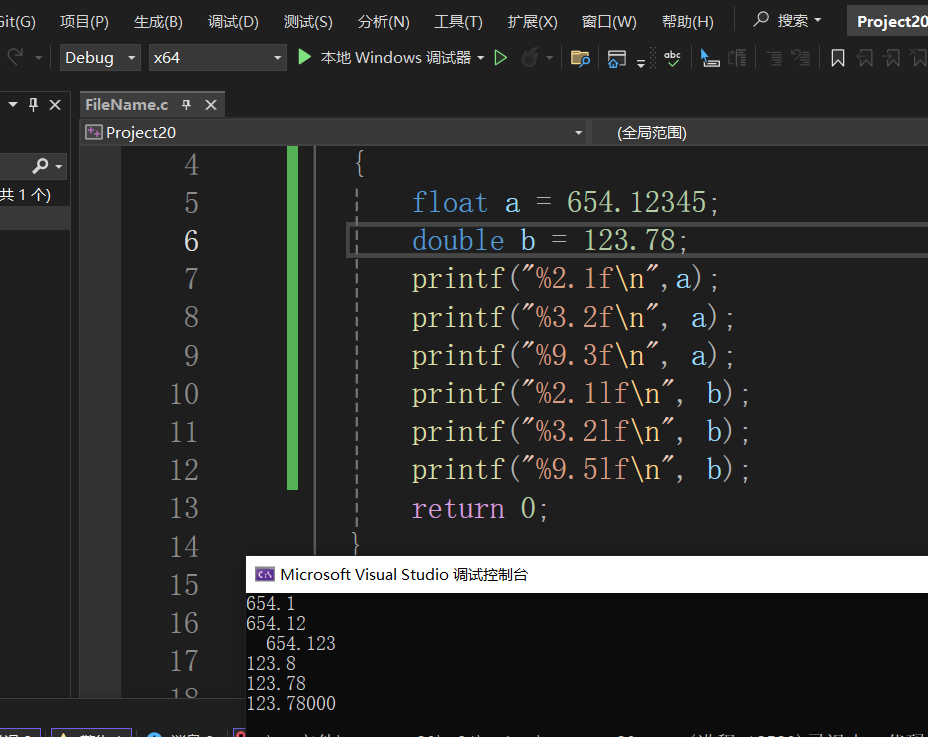Click Start Without Debugging outline arrow

501,58
